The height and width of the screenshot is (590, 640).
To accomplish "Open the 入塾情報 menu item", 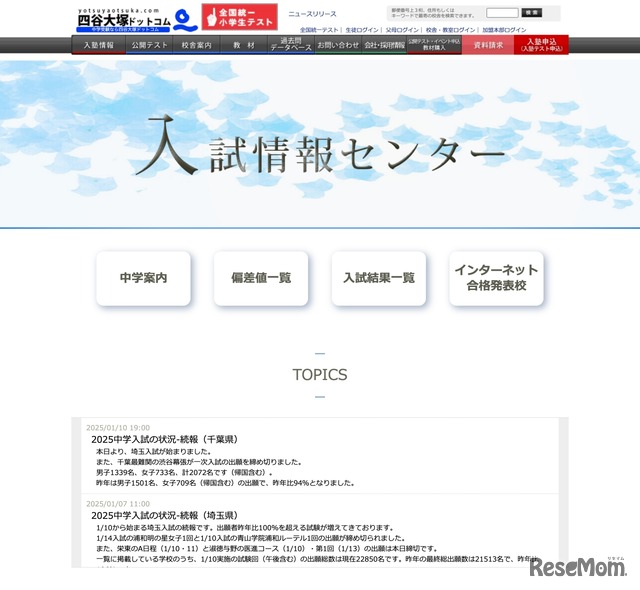I will coord(99,46).
